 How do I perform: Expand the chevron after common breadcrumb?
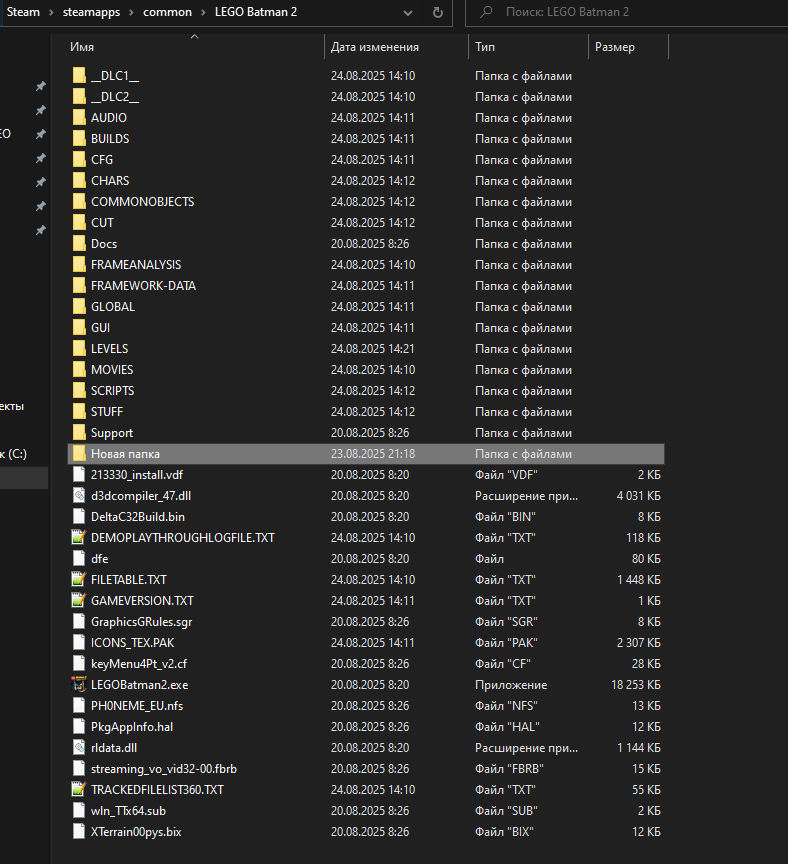click(203, 12)
